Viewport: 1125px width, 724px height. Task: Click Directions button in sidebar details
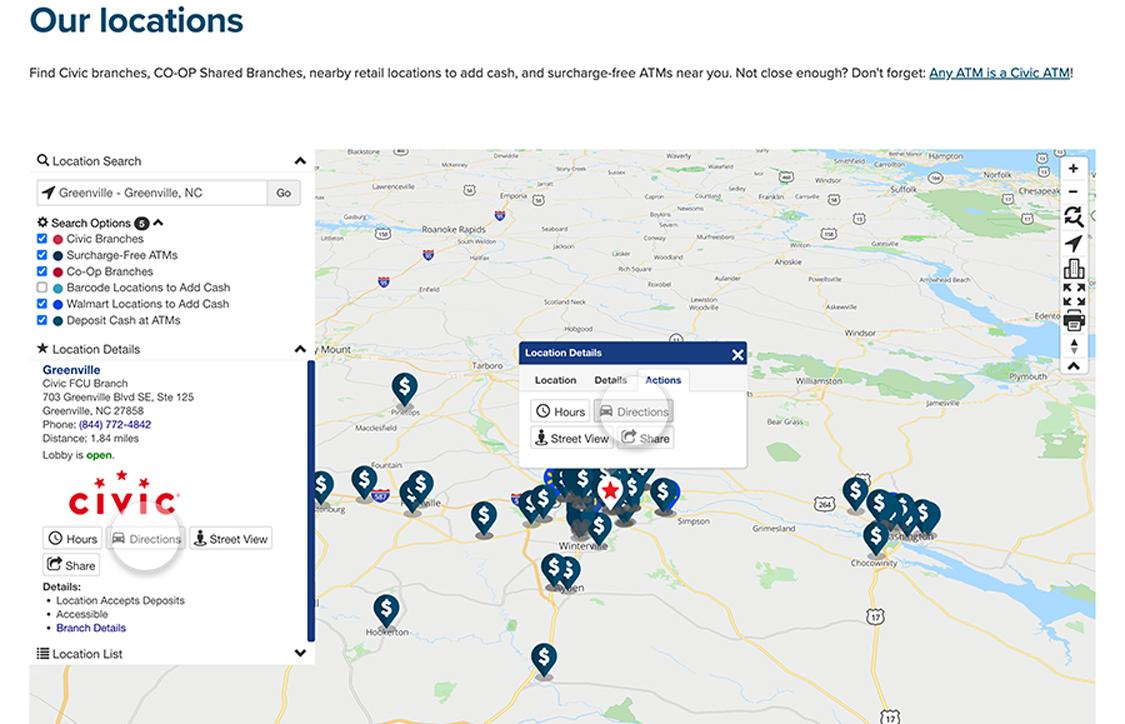pos(146,538)
